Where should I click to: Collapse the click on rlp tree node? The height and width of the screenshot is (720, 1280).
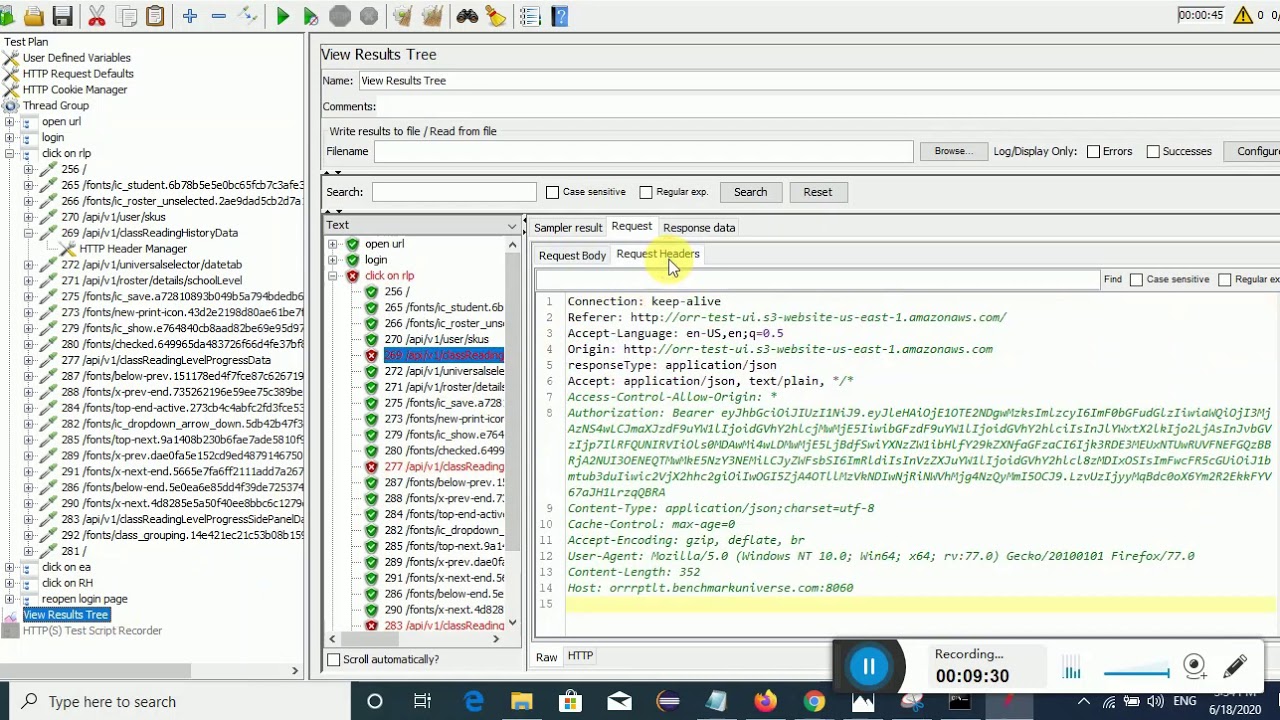9,153
